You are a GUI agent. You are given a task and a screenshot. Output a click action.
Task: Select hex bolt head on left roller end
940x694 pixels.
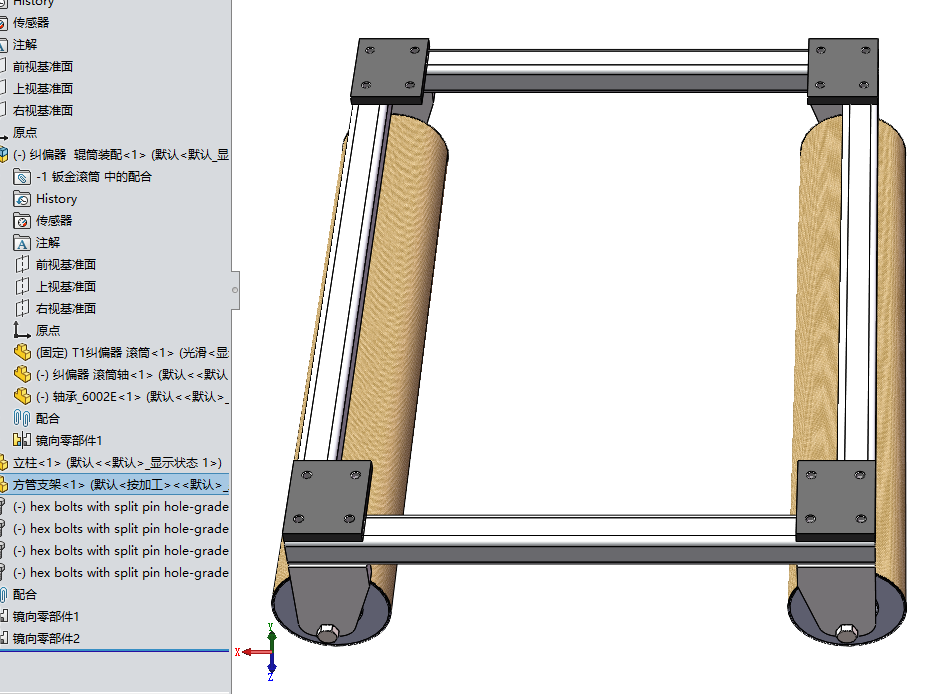pos(327,633)
